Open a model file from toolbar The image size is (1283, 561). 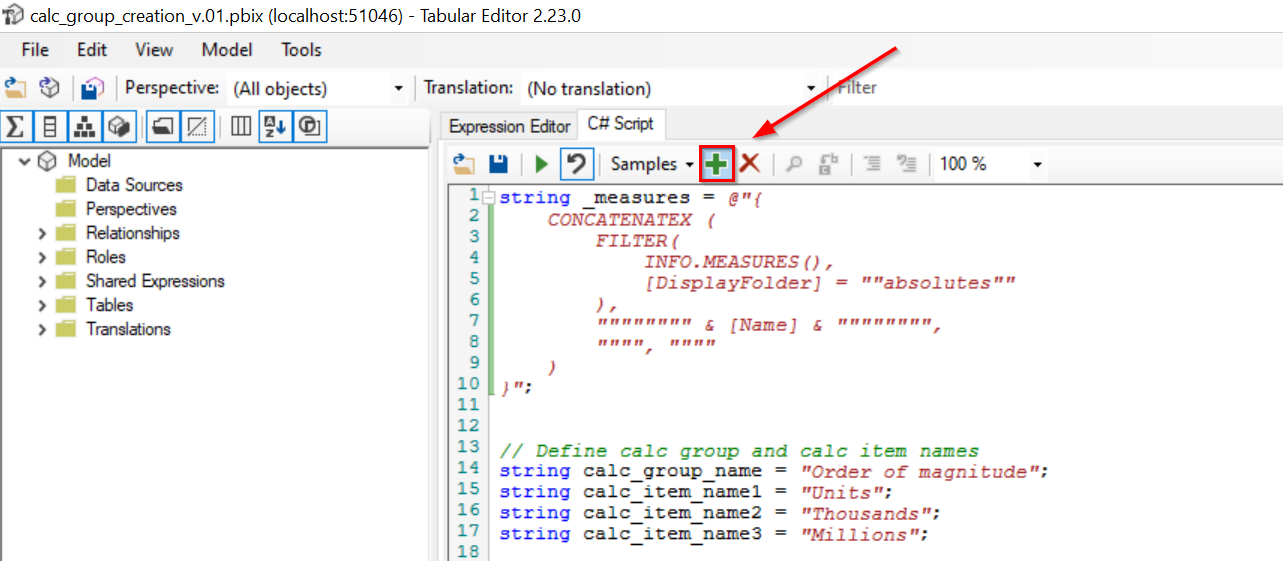[x=15, y=88]
